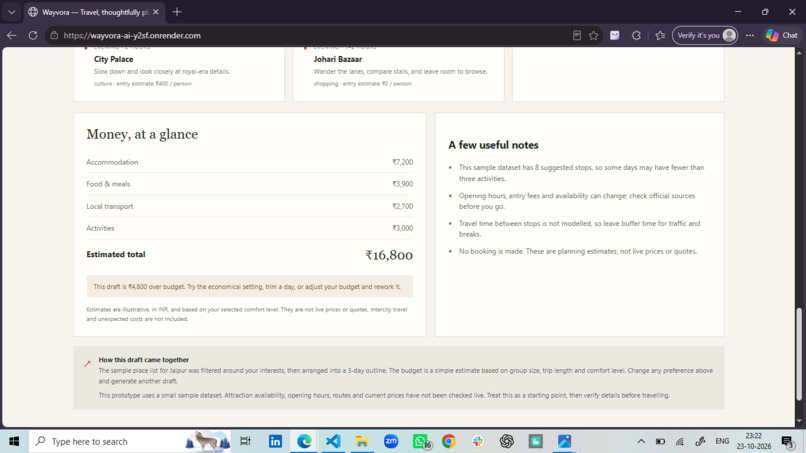
Task: Click the scrollbar down arrow
Action: [799, 421]
